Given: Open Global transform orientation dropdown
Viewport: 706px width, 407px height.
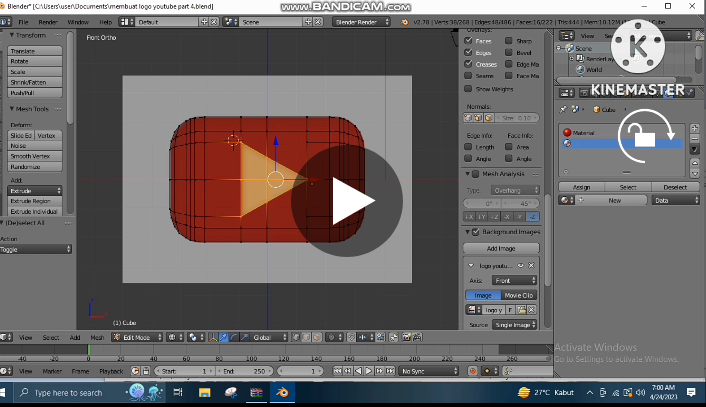Looking at the screenshot, I should 269,337.
